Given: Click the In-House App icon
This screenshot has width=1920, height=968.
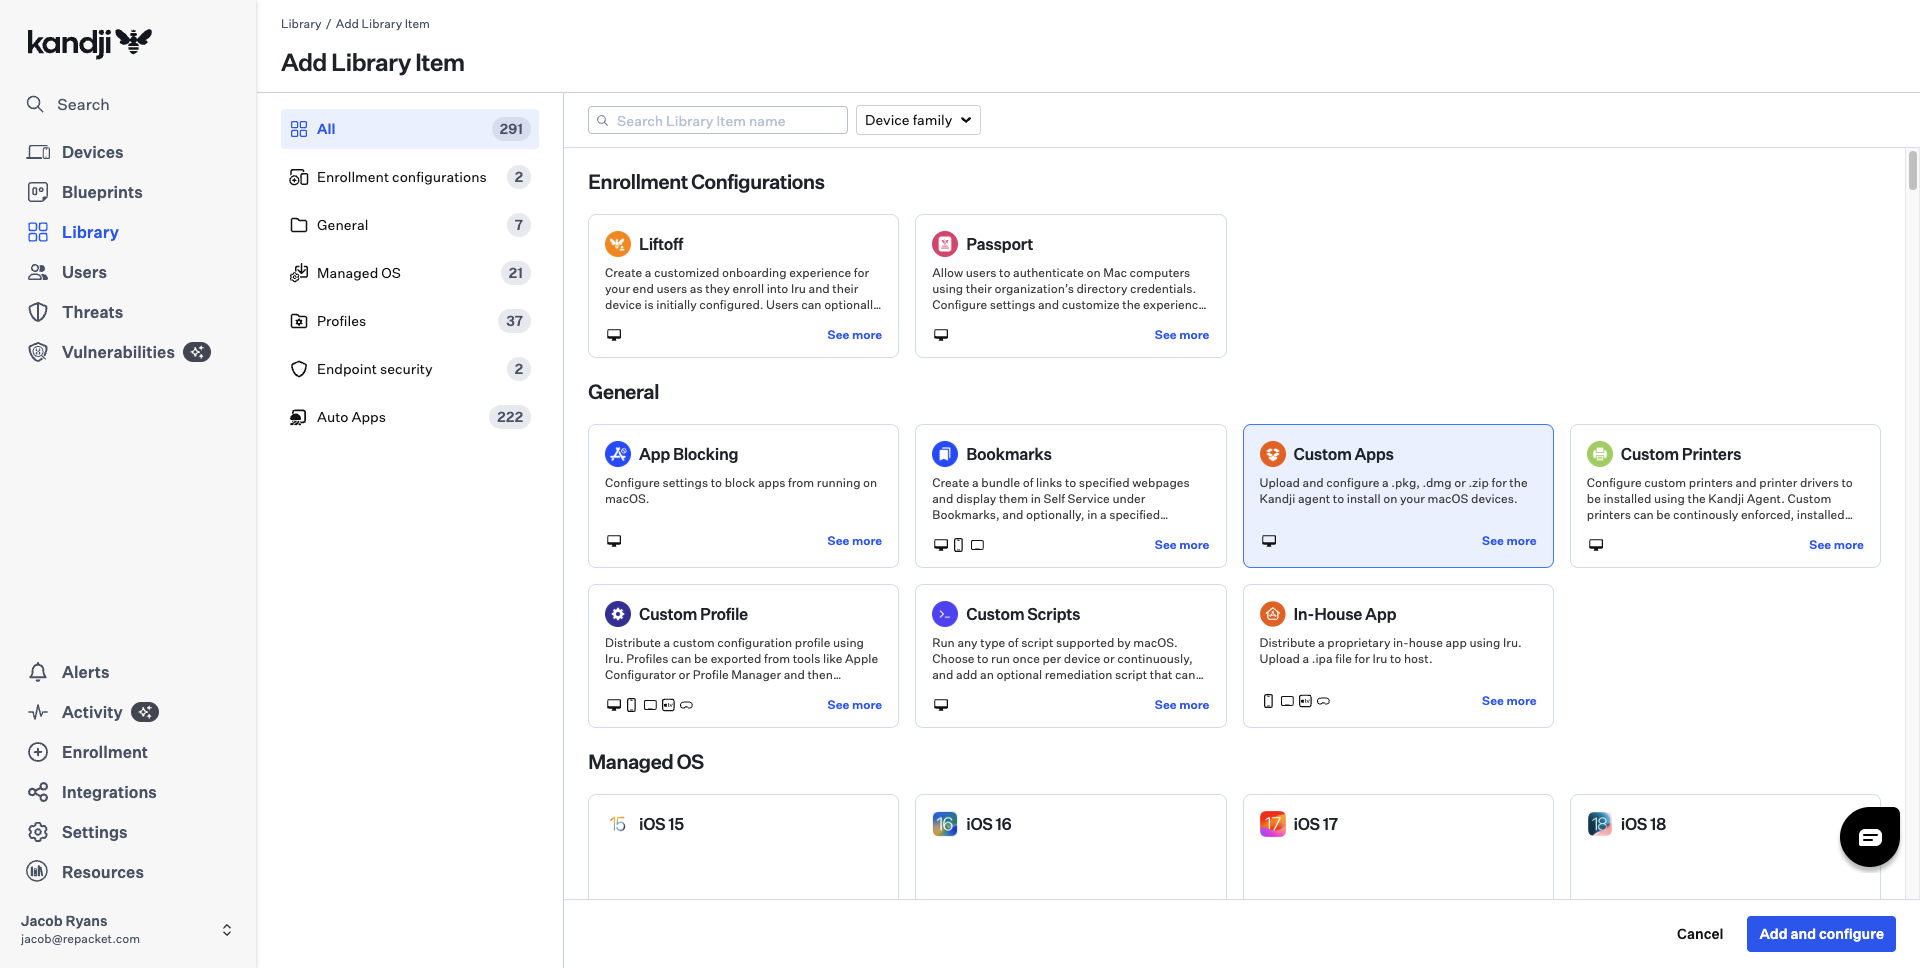Looking at the screenshot, I should (x=1272, y=614).
